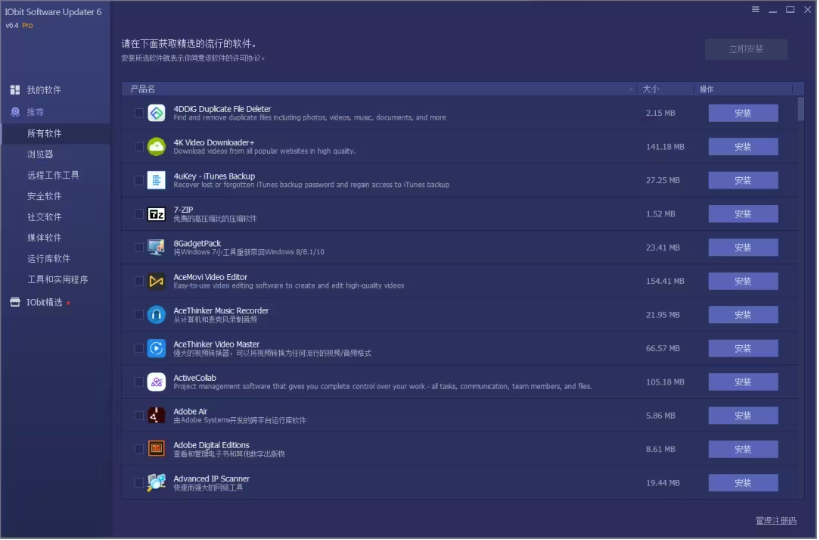Click the Advanced IP Scanner icon
This screenshot has height=540, width=819.
coord(156,483)
